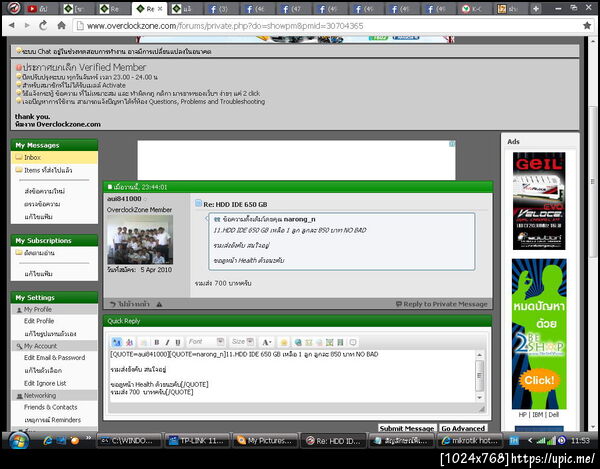Open C:\WINDOWS taskbar window
The image size is (600, 469).
click(x=129, y=441)
